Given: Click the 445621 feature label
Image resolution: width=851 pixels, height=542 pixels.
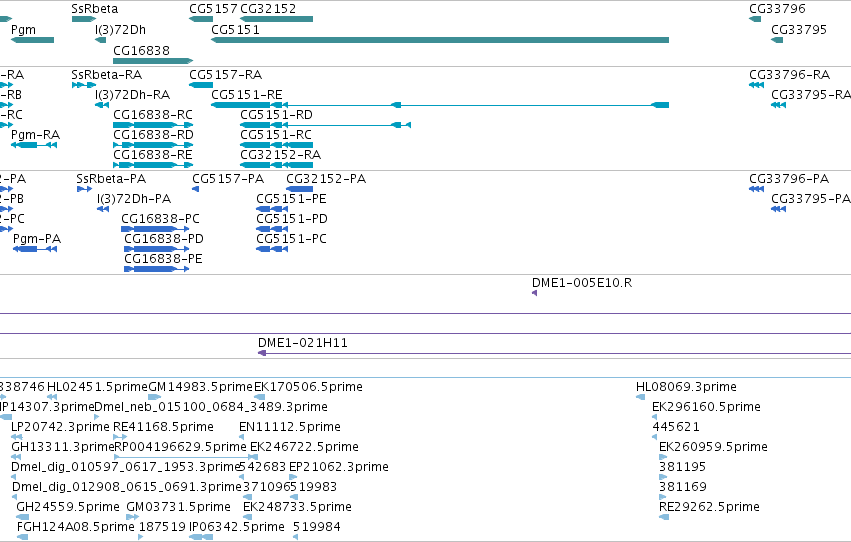Looking at the screenshot, I should (x=676, y=428).
